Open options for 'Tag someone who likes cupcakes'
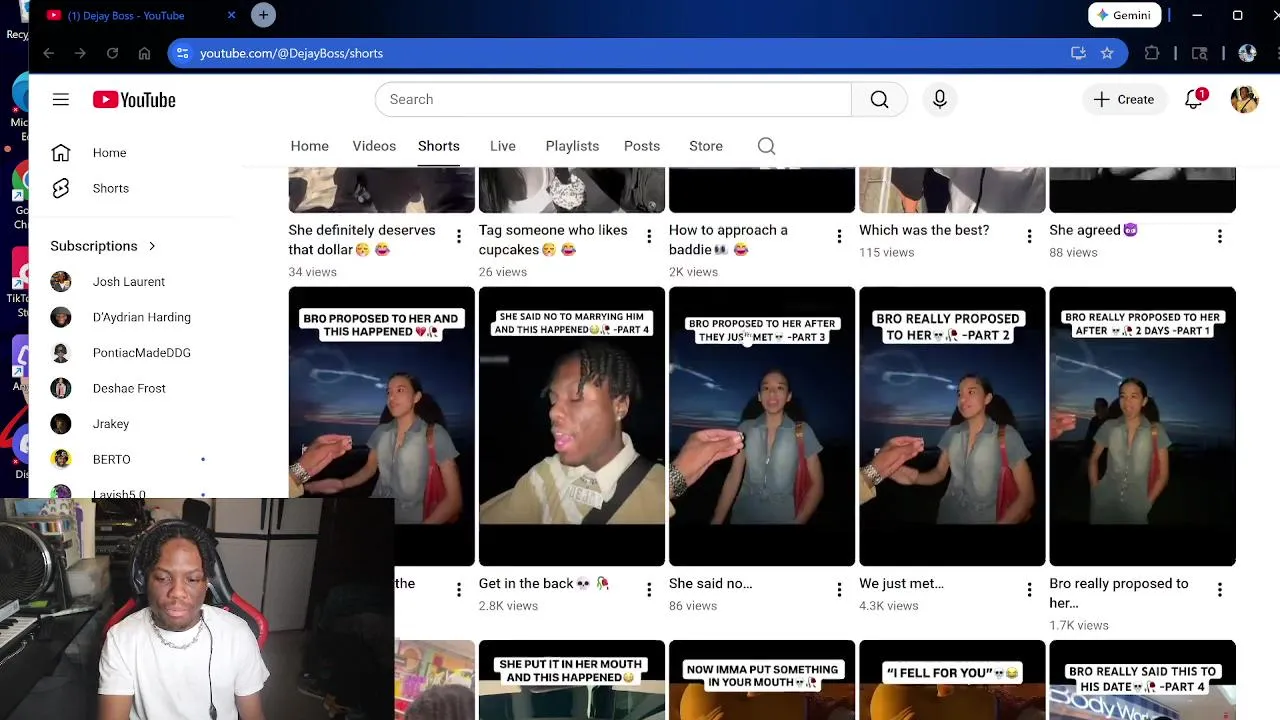1280x720 pixels. click(x=649, y=237)
